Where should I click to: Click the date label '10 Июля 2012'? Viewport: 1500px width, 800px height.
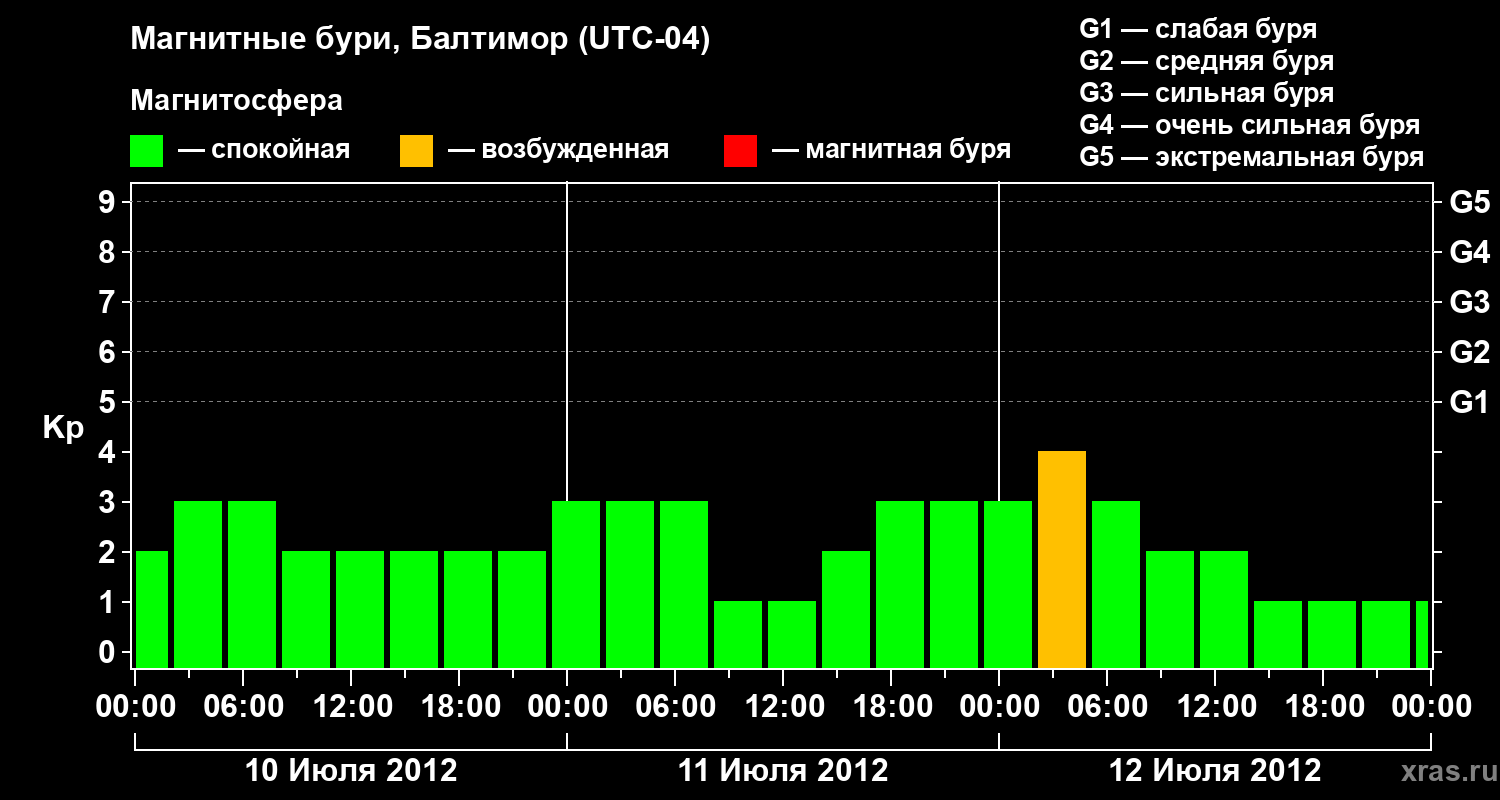click(351, 771)
